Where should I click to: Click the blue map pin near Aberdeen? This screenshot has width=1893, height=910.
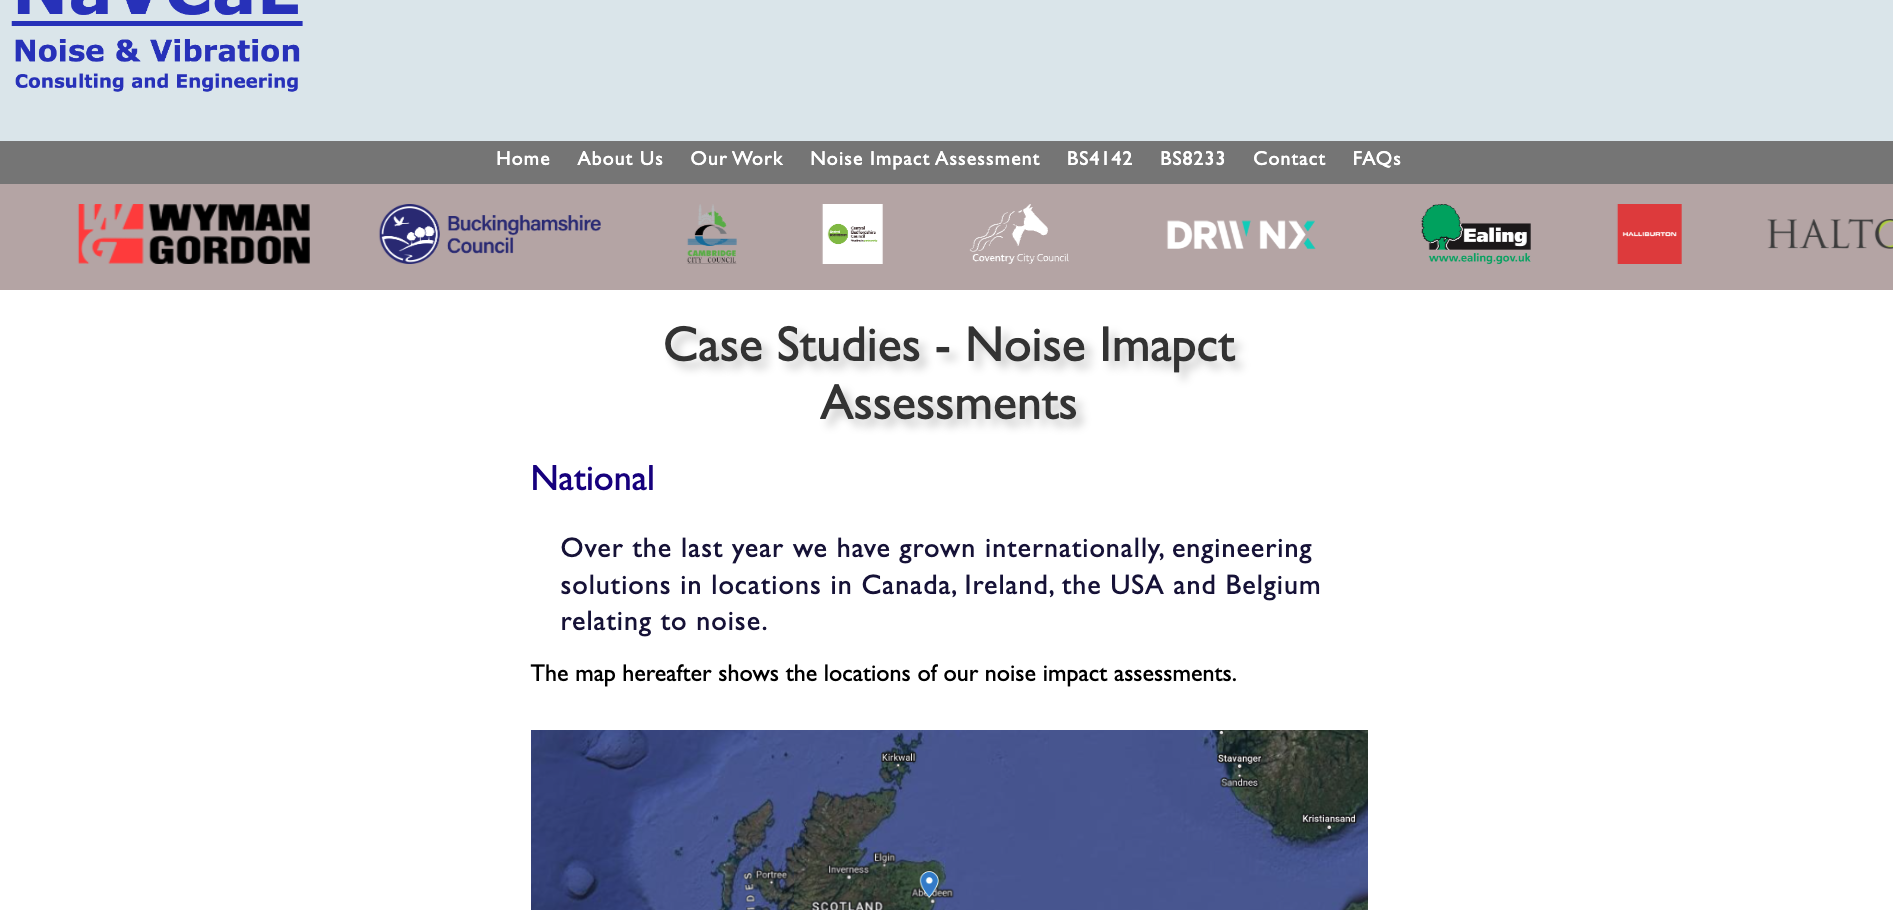[x=929, y=882]
